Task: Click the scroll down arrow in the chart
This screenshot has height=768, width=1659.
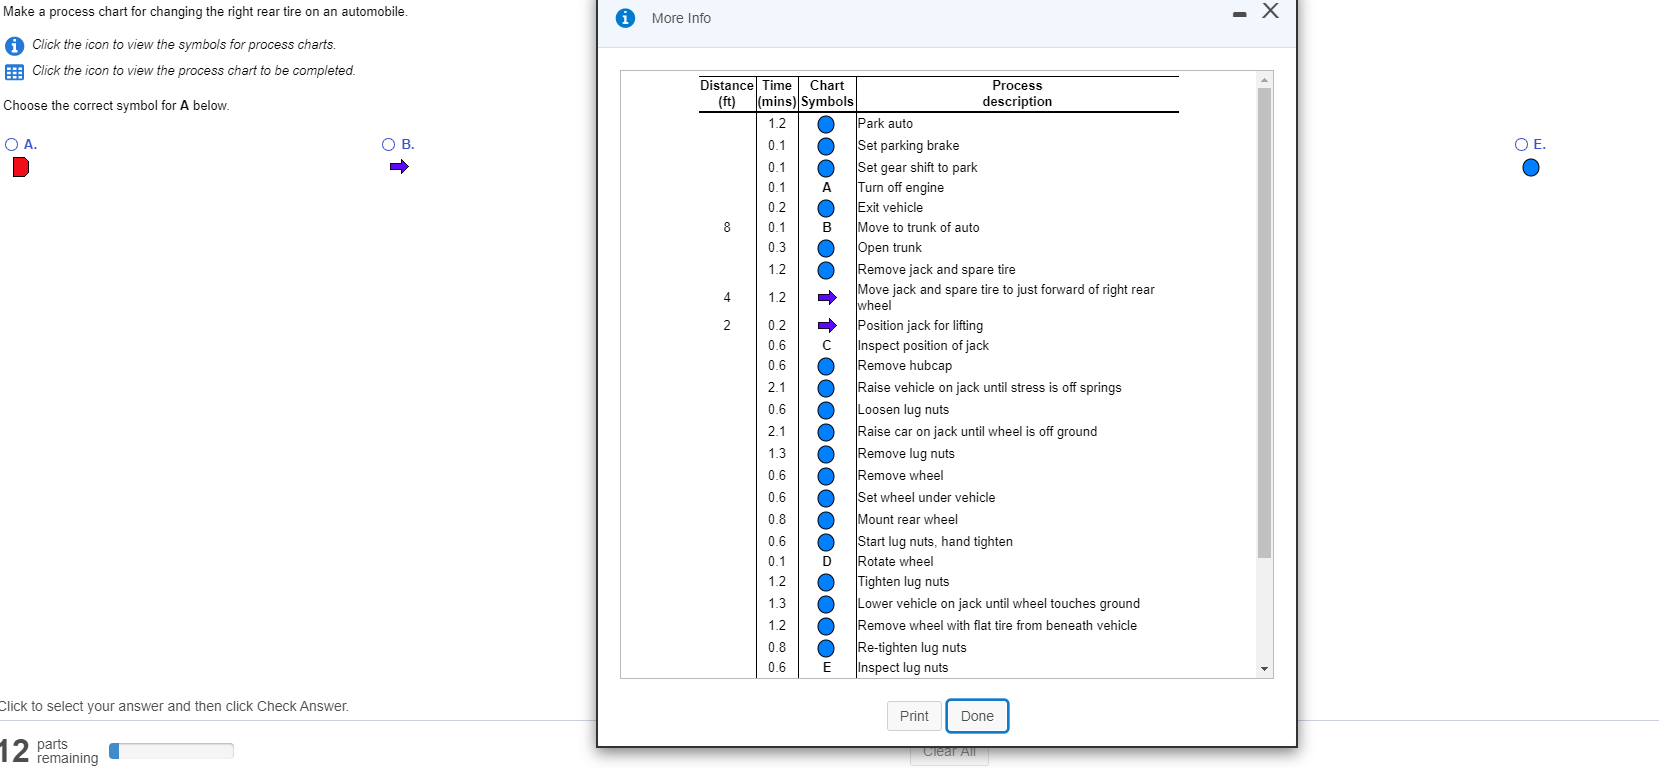Action: [x=1264, y=669]
